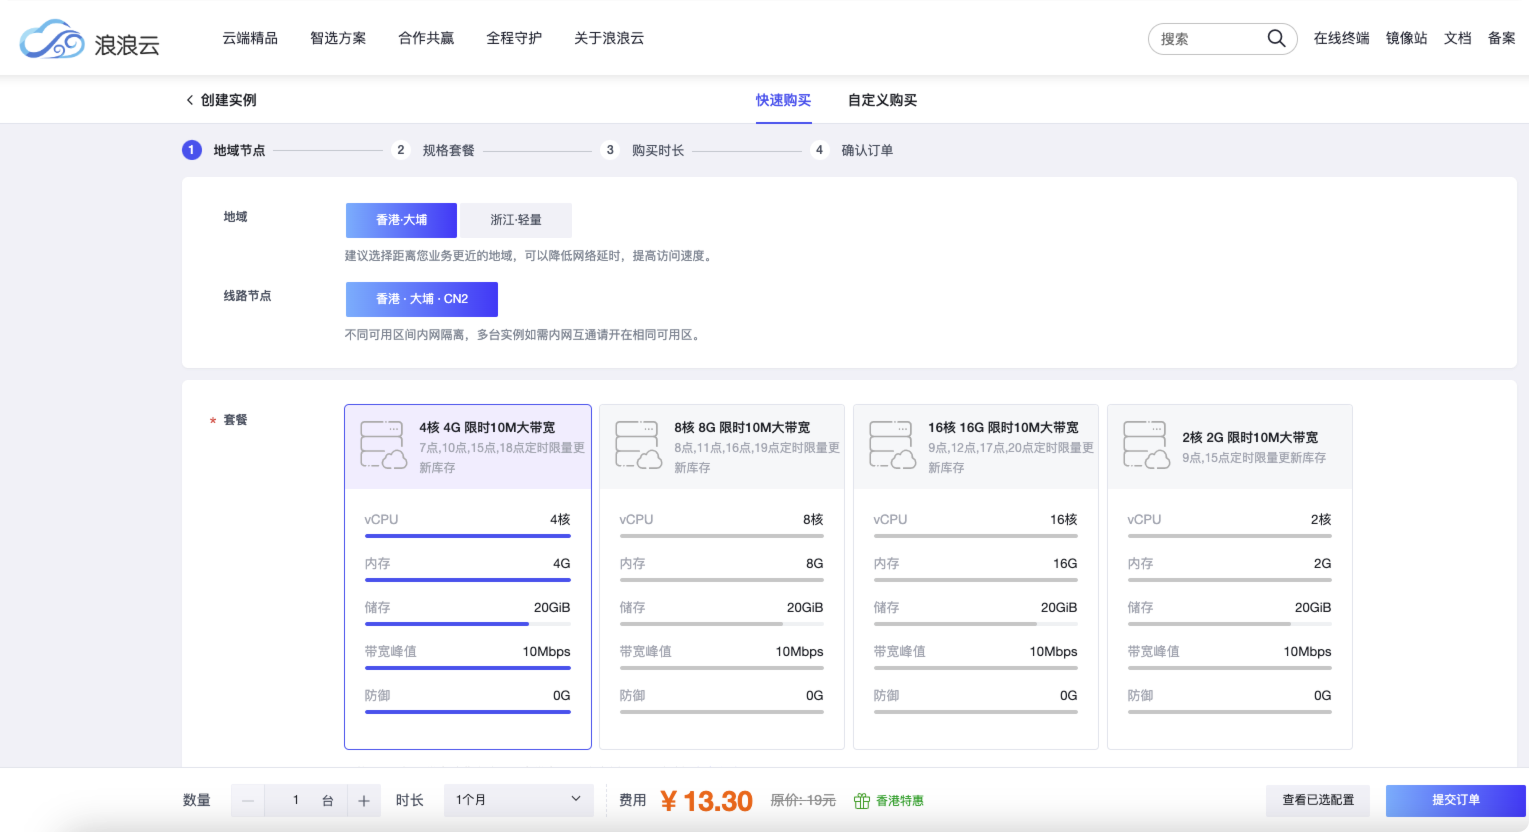Click the 浪浪云 cloud logo
Screen dimensions: 1529x832
pyautogui.click(x=89, y=40)
